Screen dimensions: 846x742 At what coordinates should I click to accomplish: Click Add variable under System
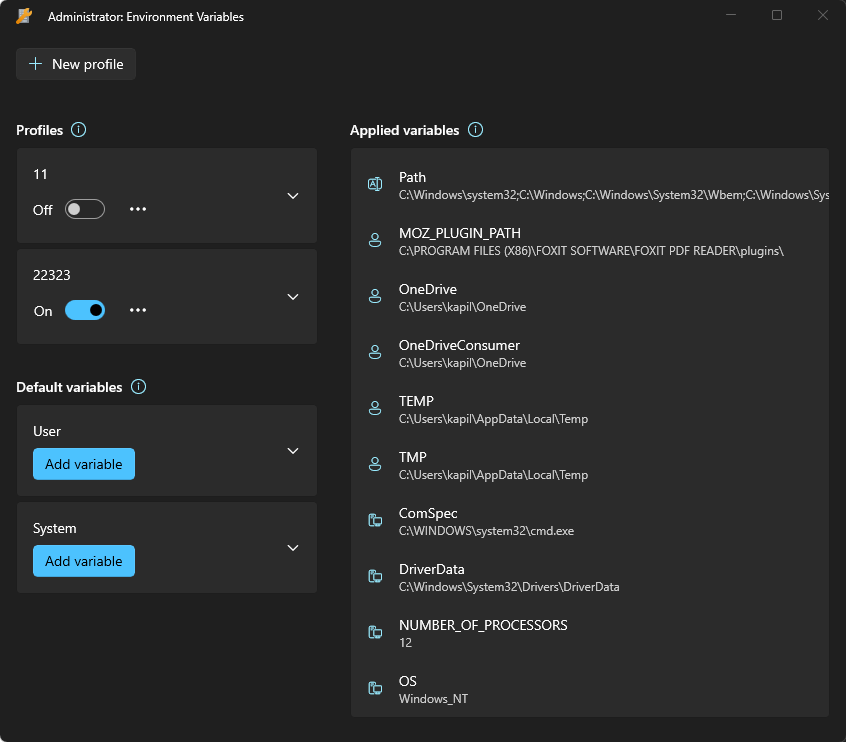click(x=84, y=561)
